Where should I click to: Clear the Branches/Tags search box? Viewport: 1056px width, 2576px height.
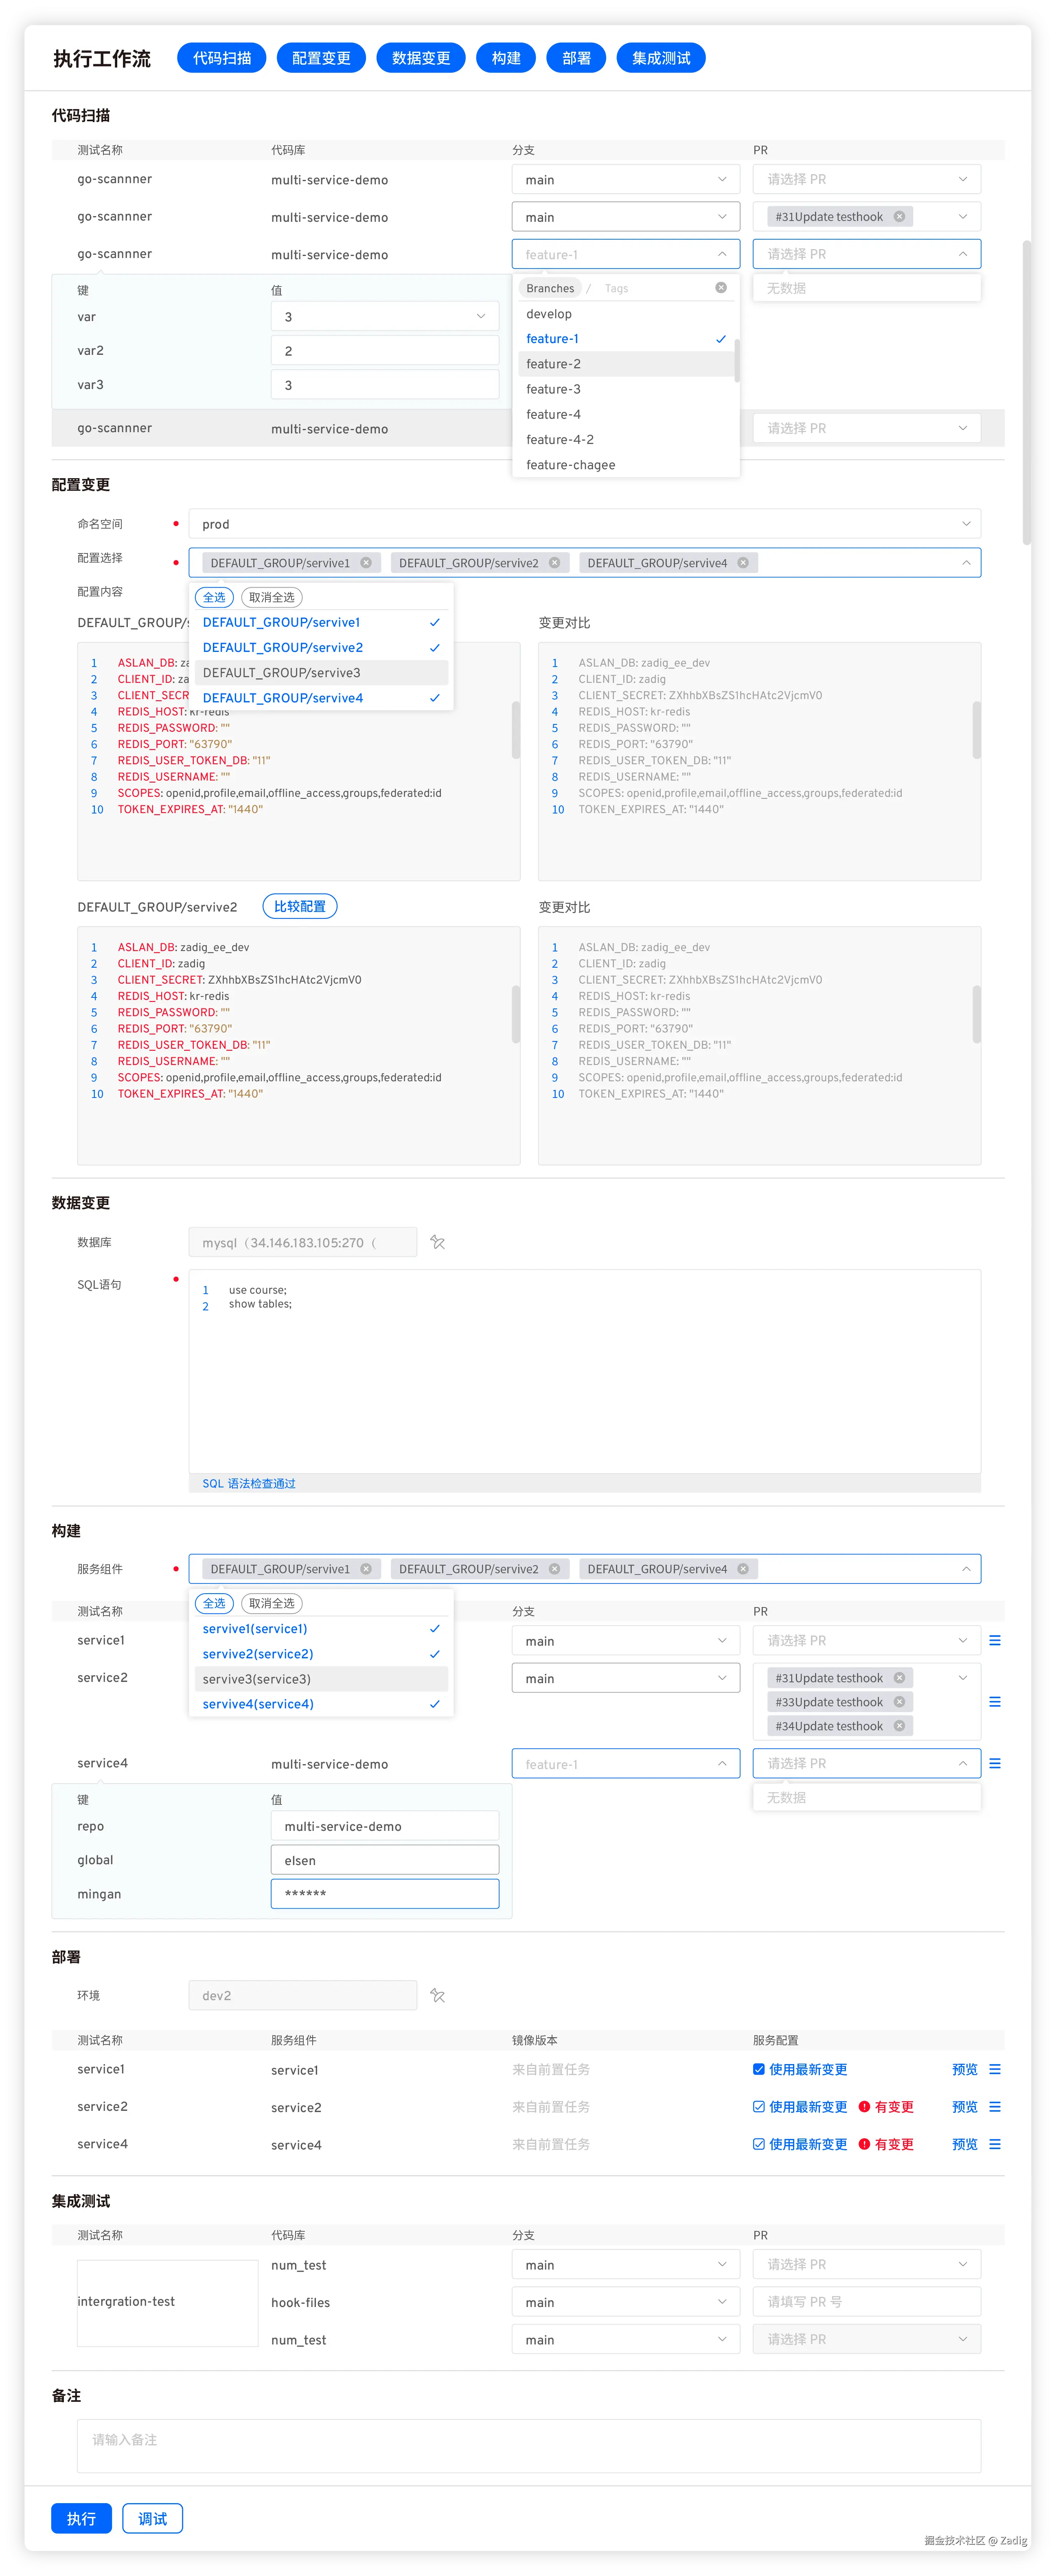(x=721, y=288)
